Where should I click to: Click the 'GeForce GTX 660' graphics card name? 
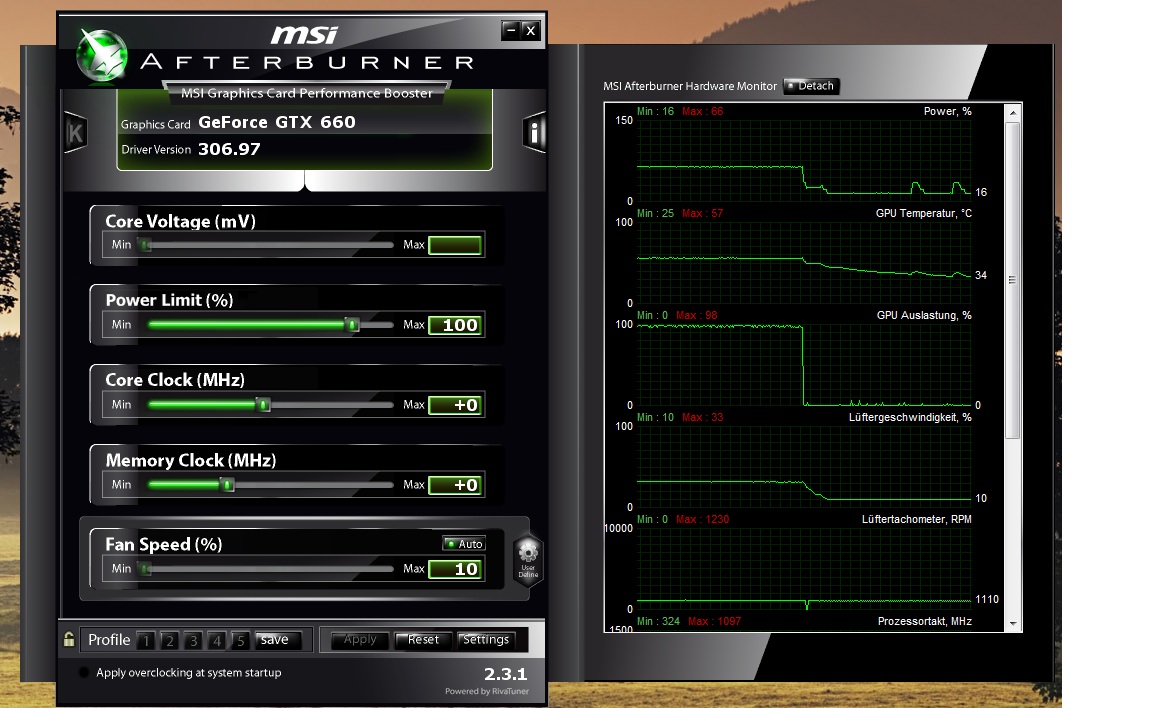(x=277, y=122)
